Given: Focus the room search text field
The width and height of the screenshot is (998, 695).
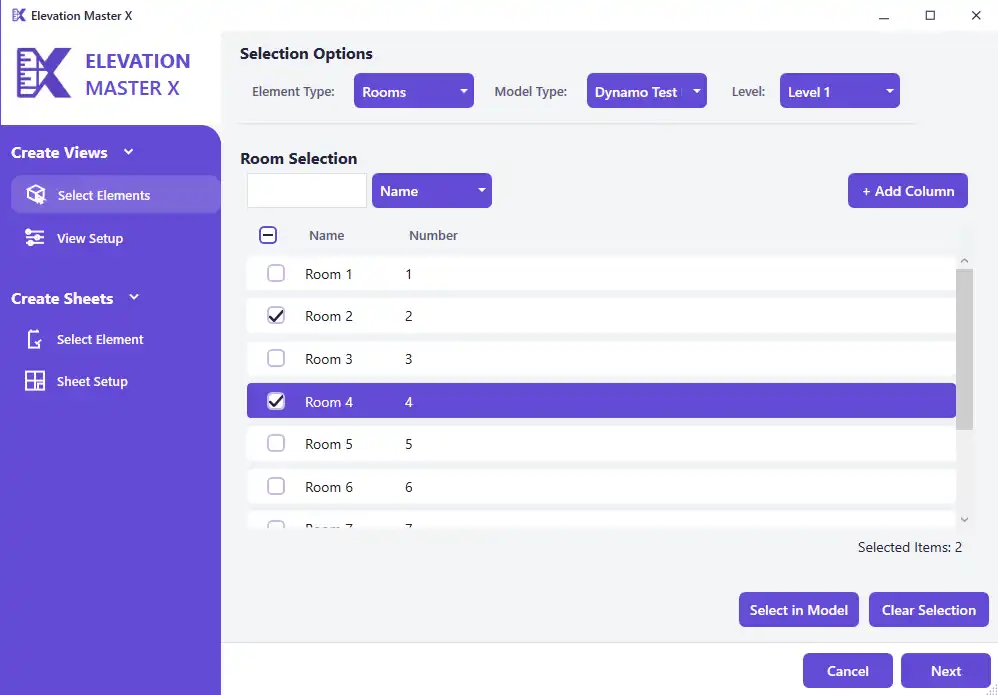Looking at the screenshot, I should pyautogui.click(x=307, y=191).
